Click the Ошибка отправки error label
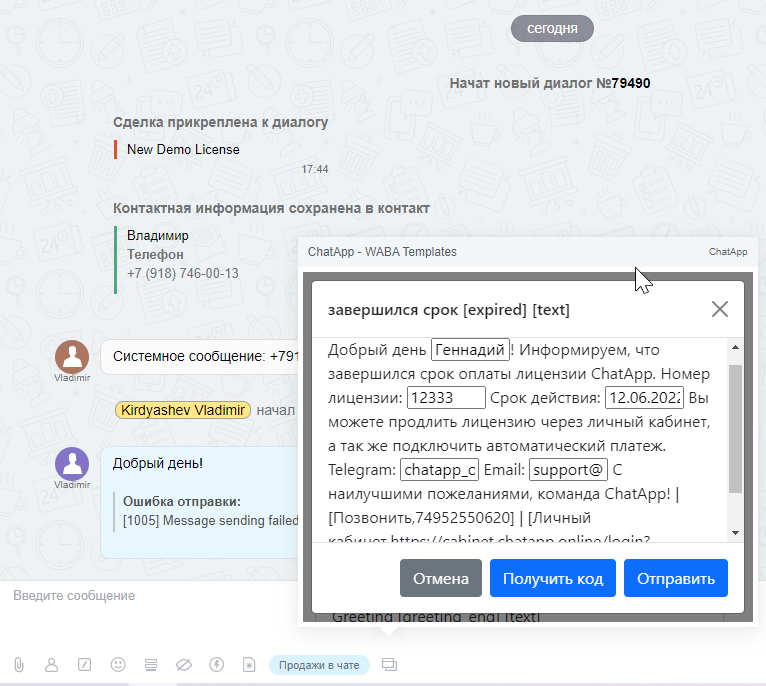Image resolution: width=766 pixels, height=686 pixels. point(182,501)
